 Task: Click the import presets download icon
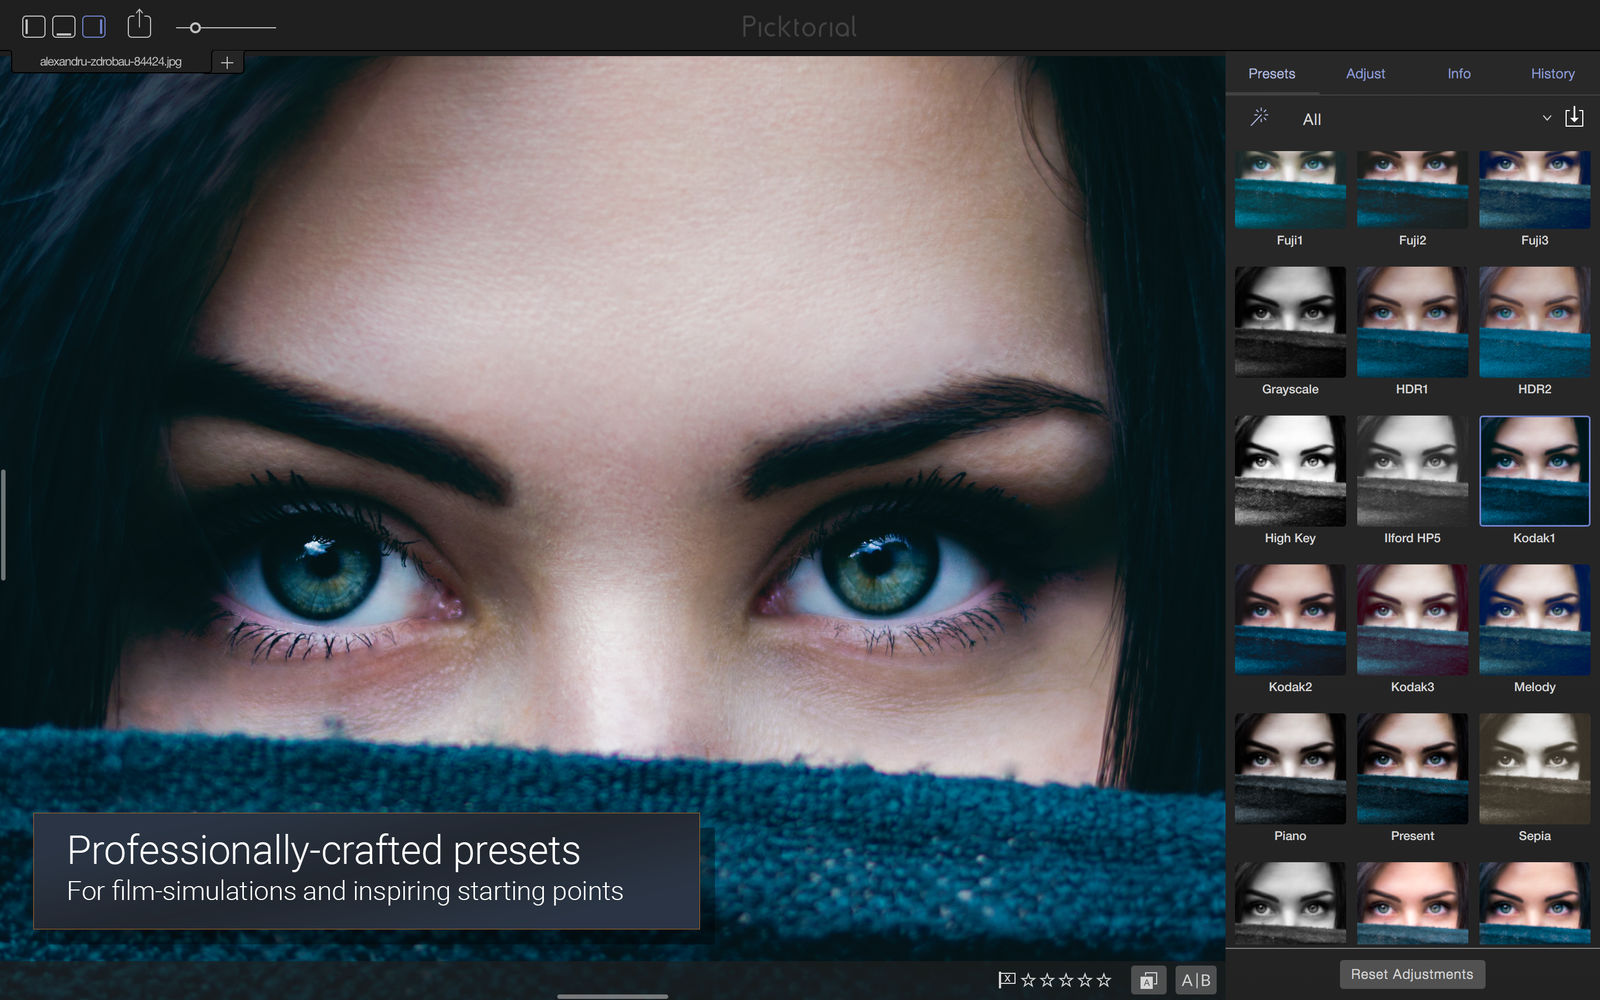coord(1574,117)
